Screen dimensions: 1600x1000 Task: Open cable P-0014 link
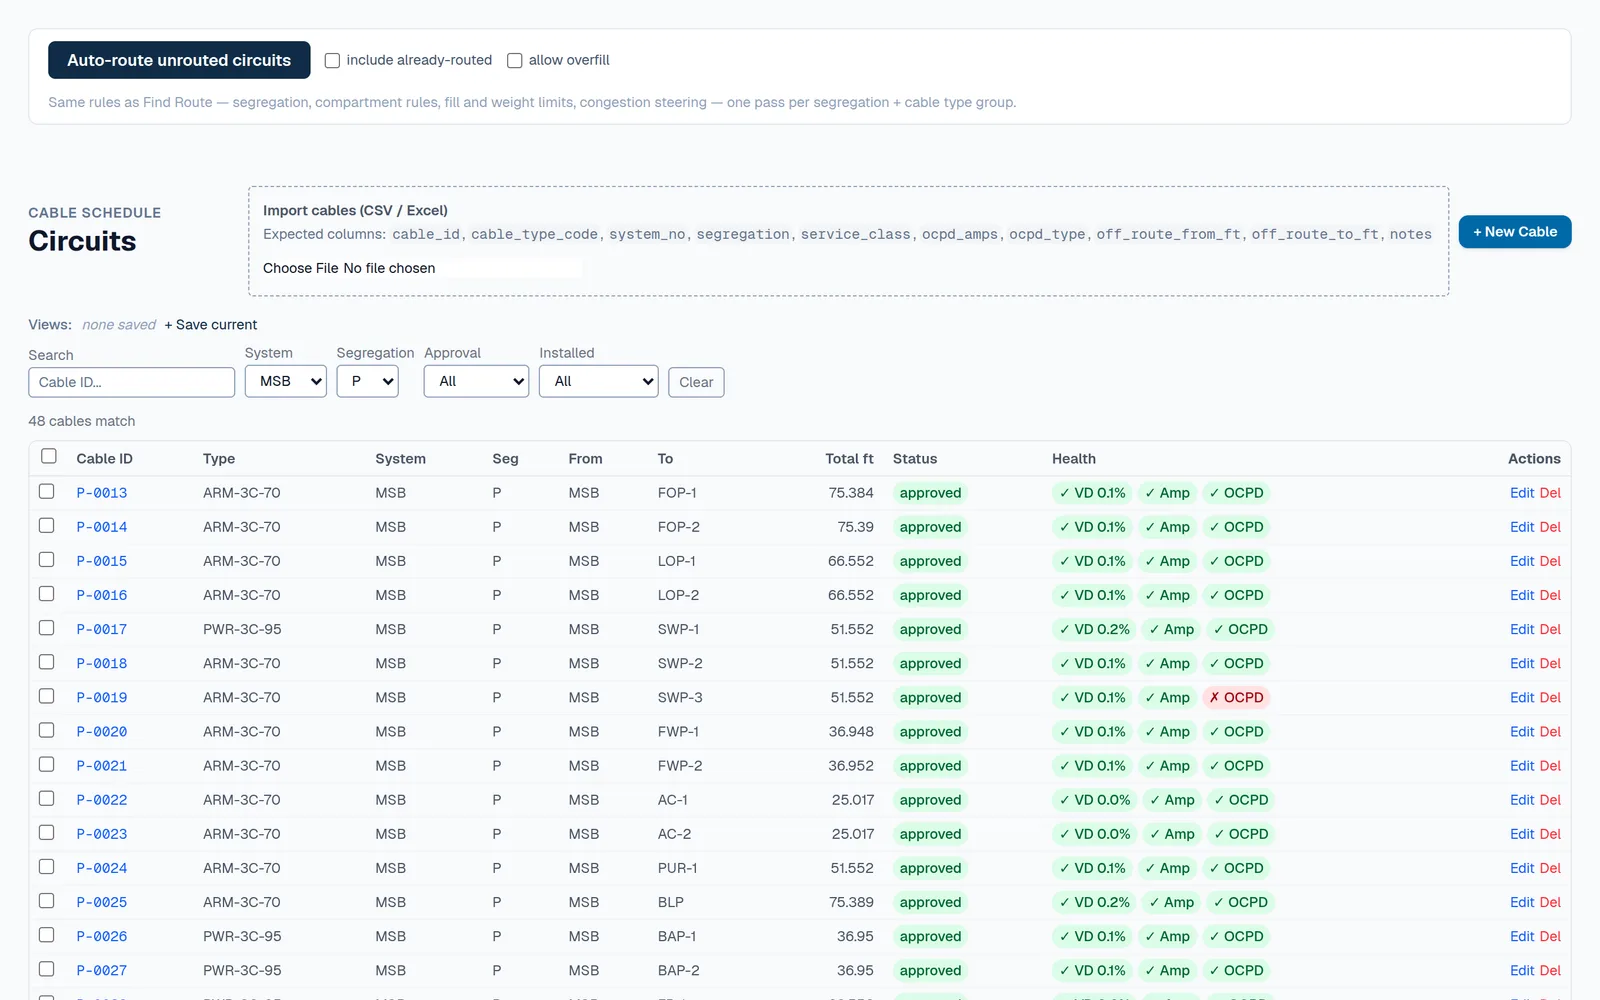[x=102, y=527]
